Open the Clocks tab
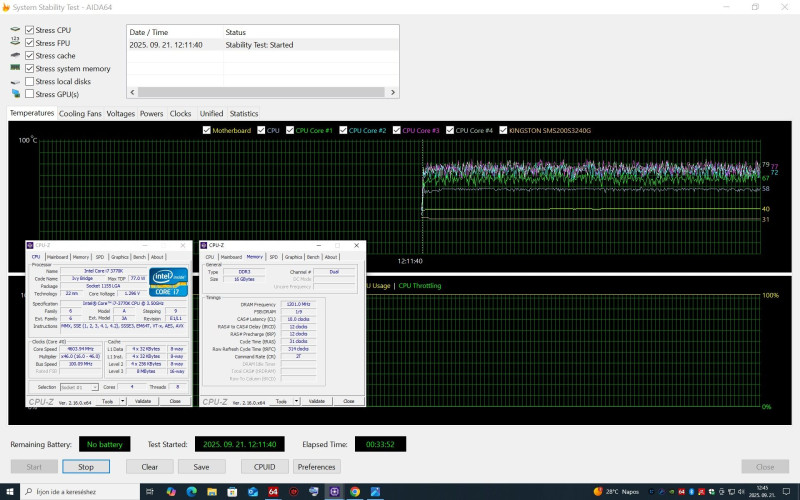The width and height of the screenshot is (800, 500). pos(180,113)
